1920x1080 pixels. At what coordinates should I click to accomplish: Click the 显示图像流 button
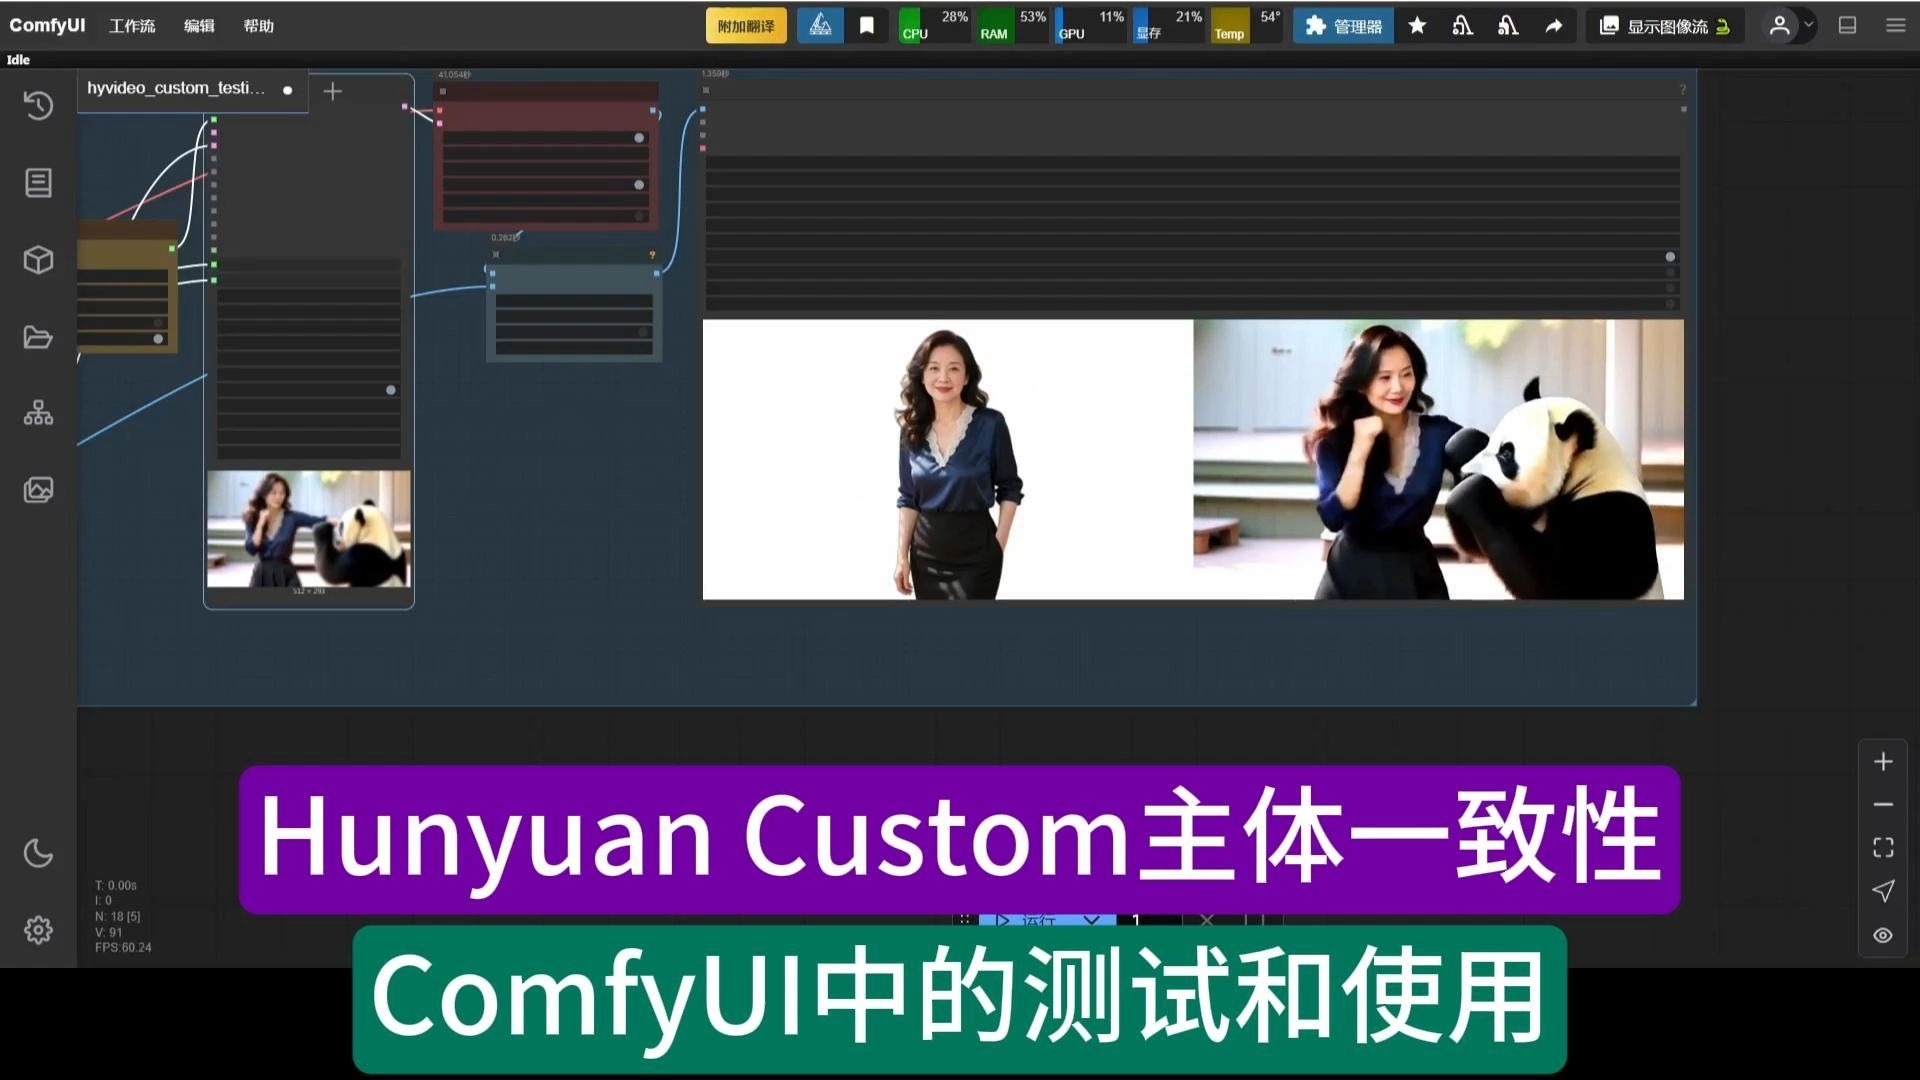(x=1665, y=26)
